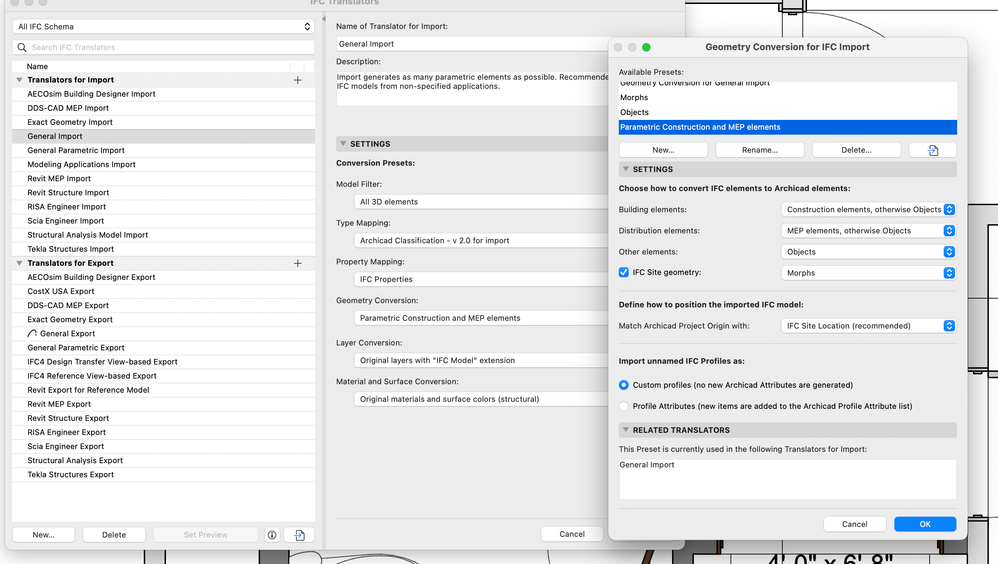
Task: Select Tekla Structures Export translator
Action: click(164, 475)
